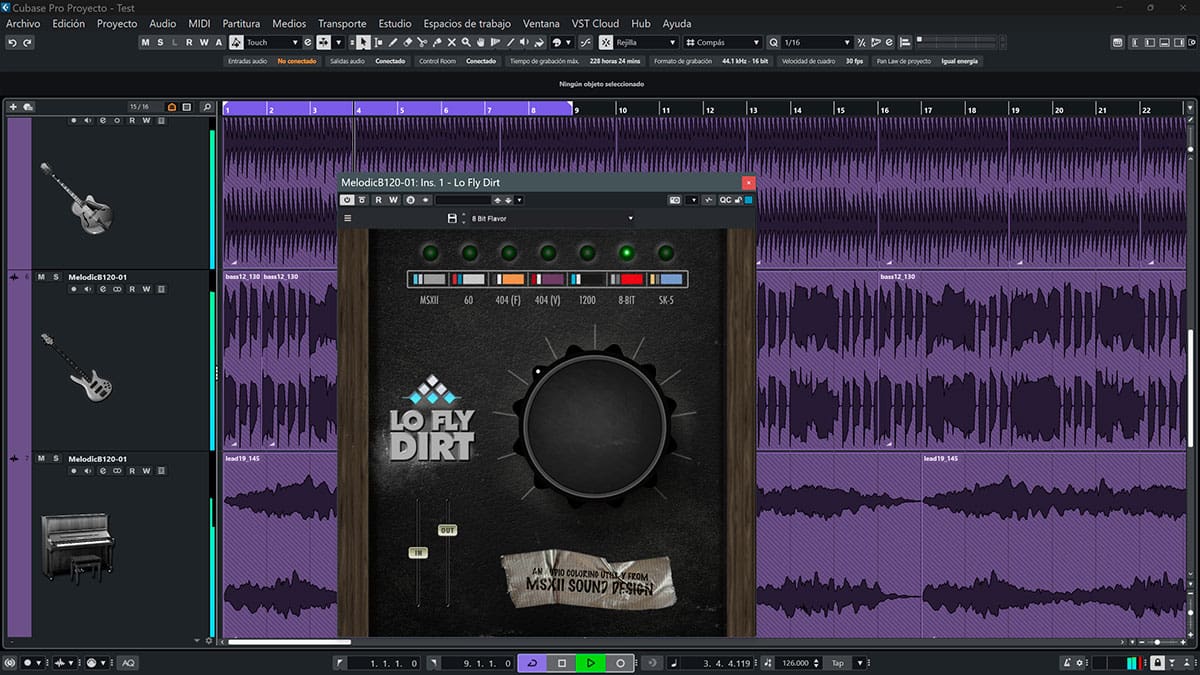Click the electric guitar track picture
The height and width of the screenshot is (675, 1200).
point(77,198)
